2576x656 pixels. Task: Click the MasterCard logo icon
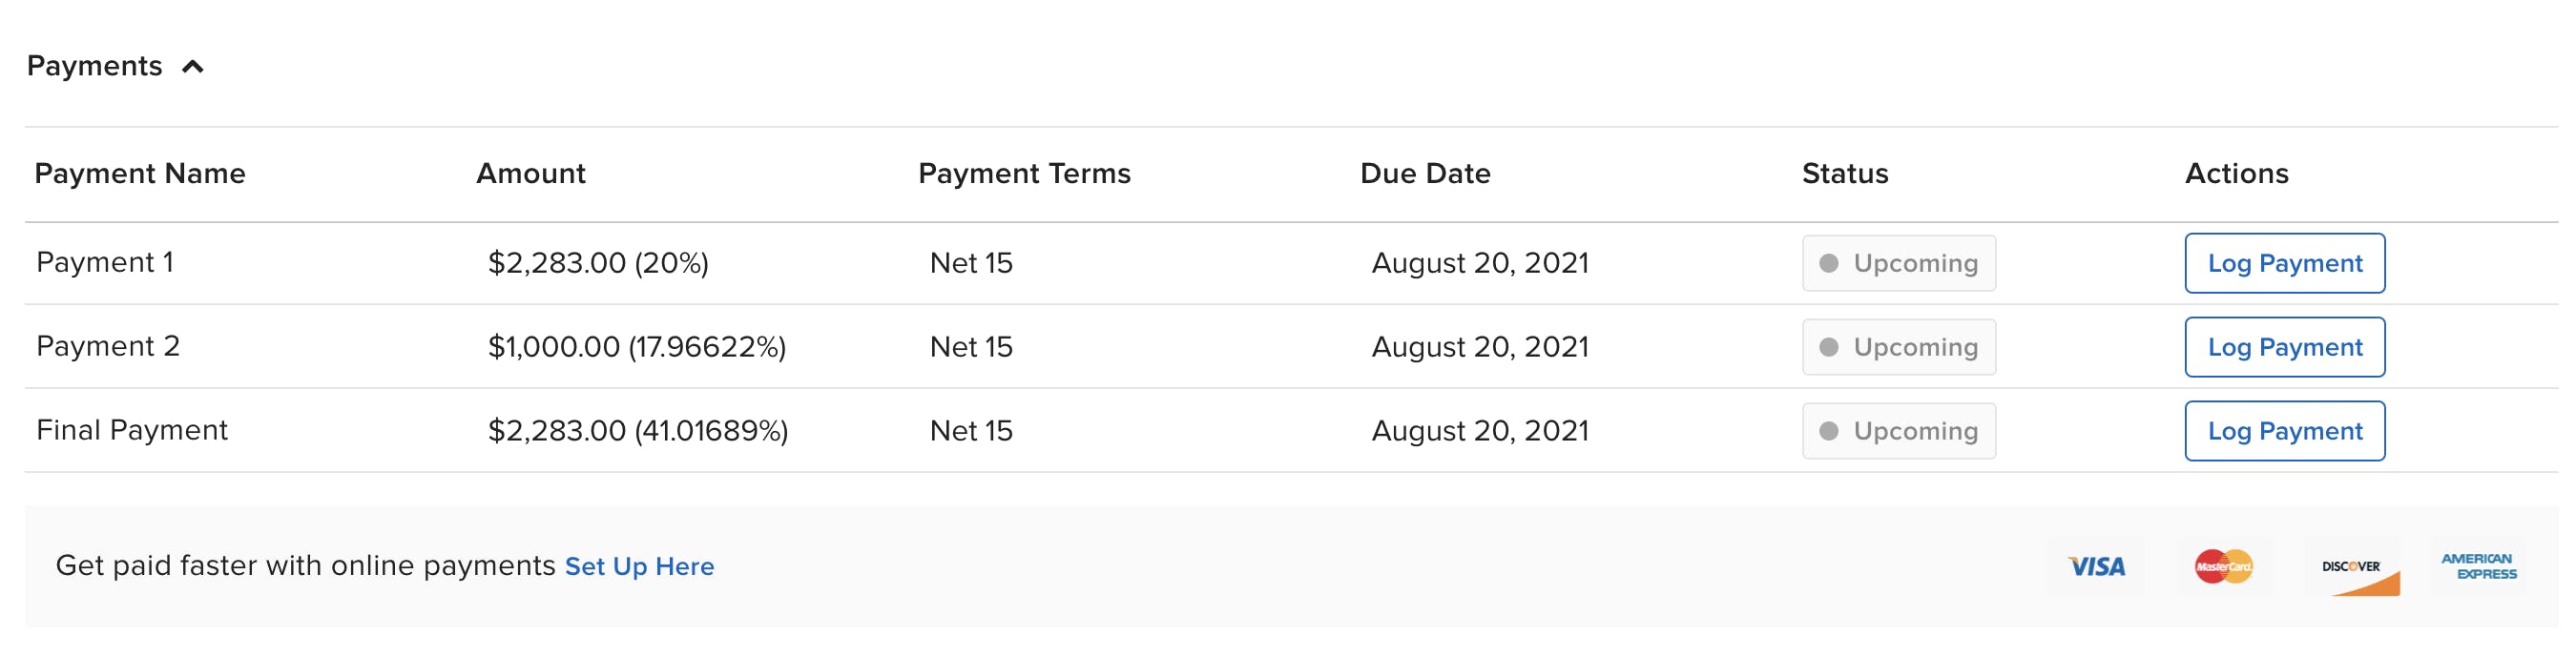[x=2223, y=567]
